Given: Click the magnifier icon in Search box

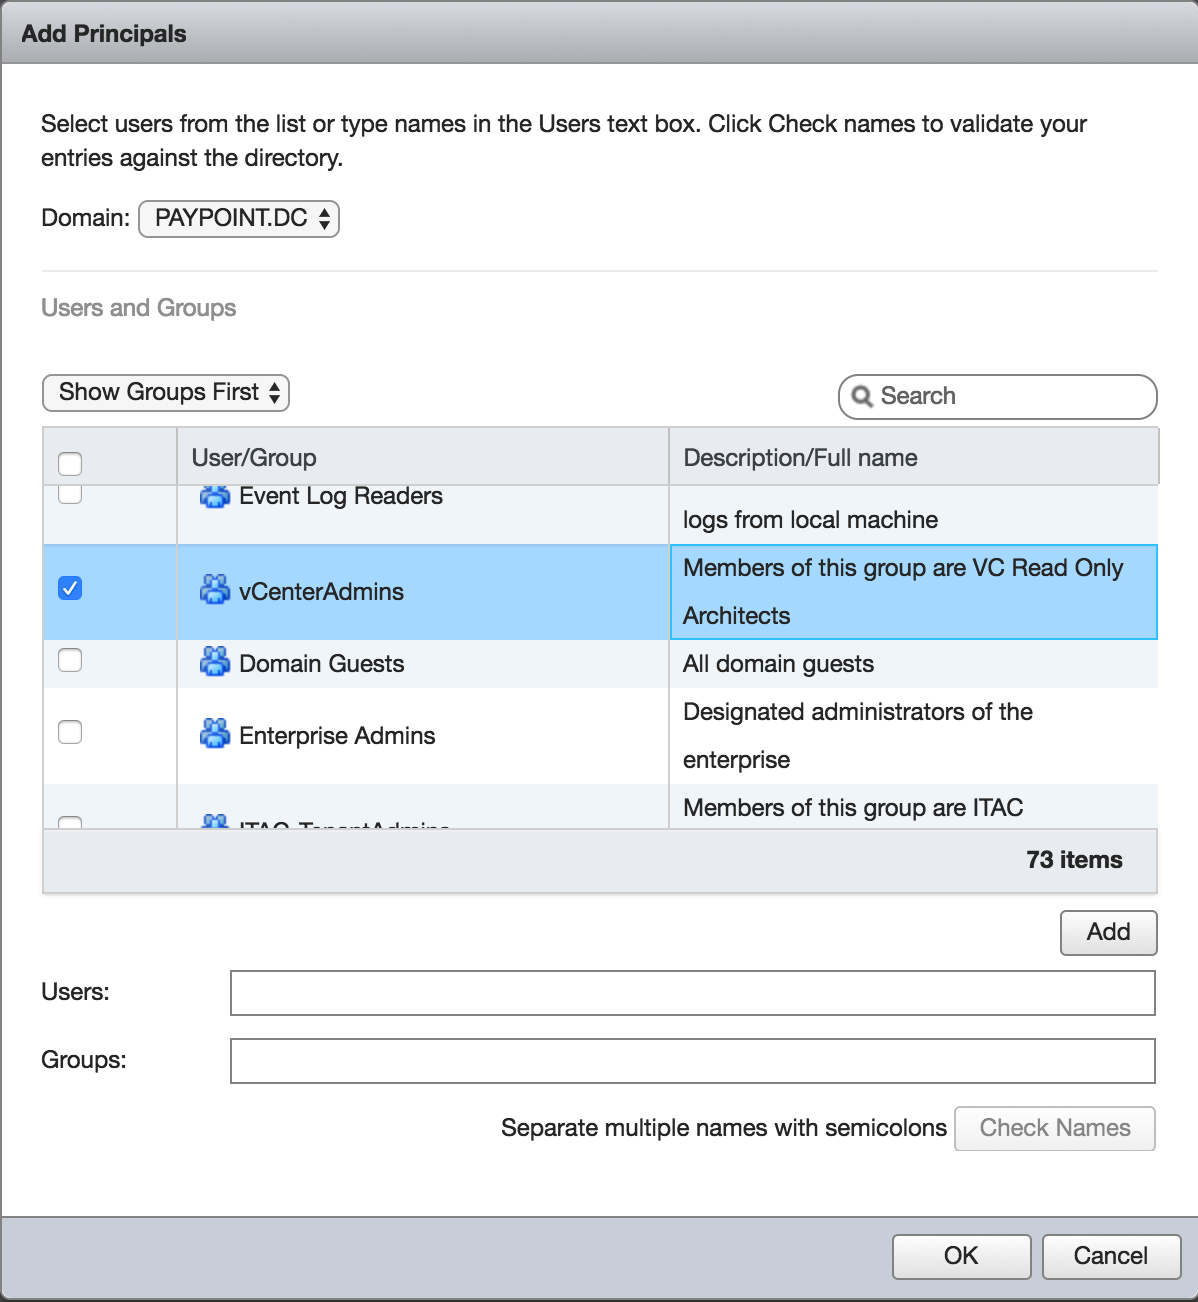Looking at the screenshot, I should pyautogui.click(x=862, y=397).
